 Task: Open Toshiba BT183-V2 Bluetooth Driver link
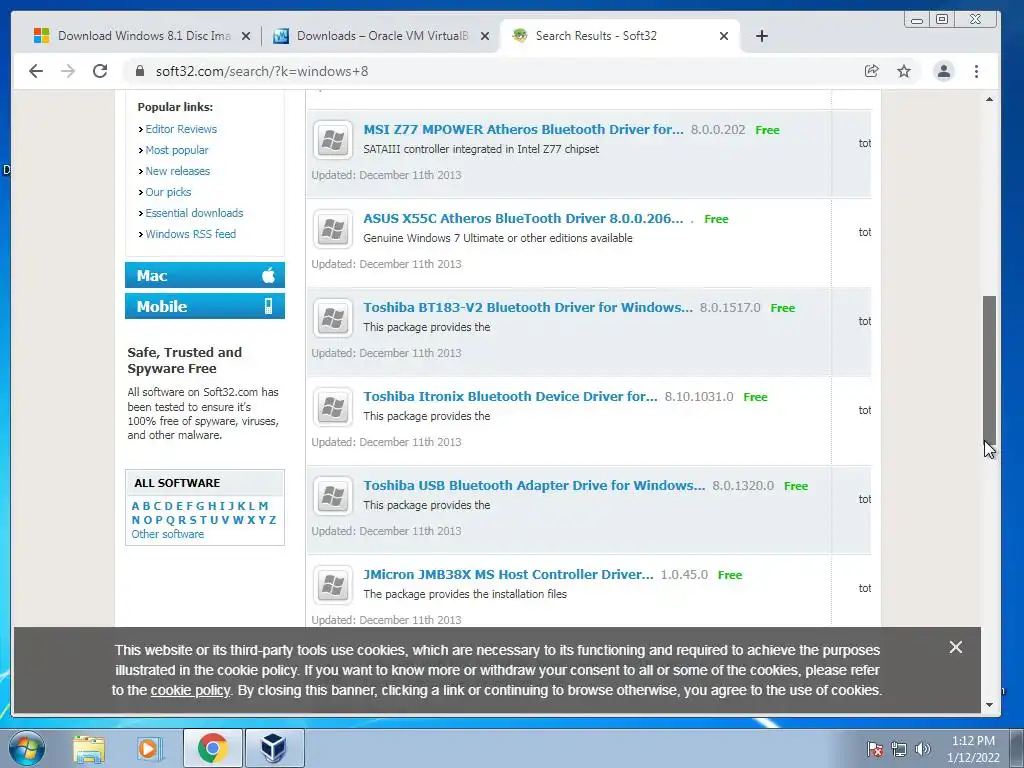(x=528, y=307)
